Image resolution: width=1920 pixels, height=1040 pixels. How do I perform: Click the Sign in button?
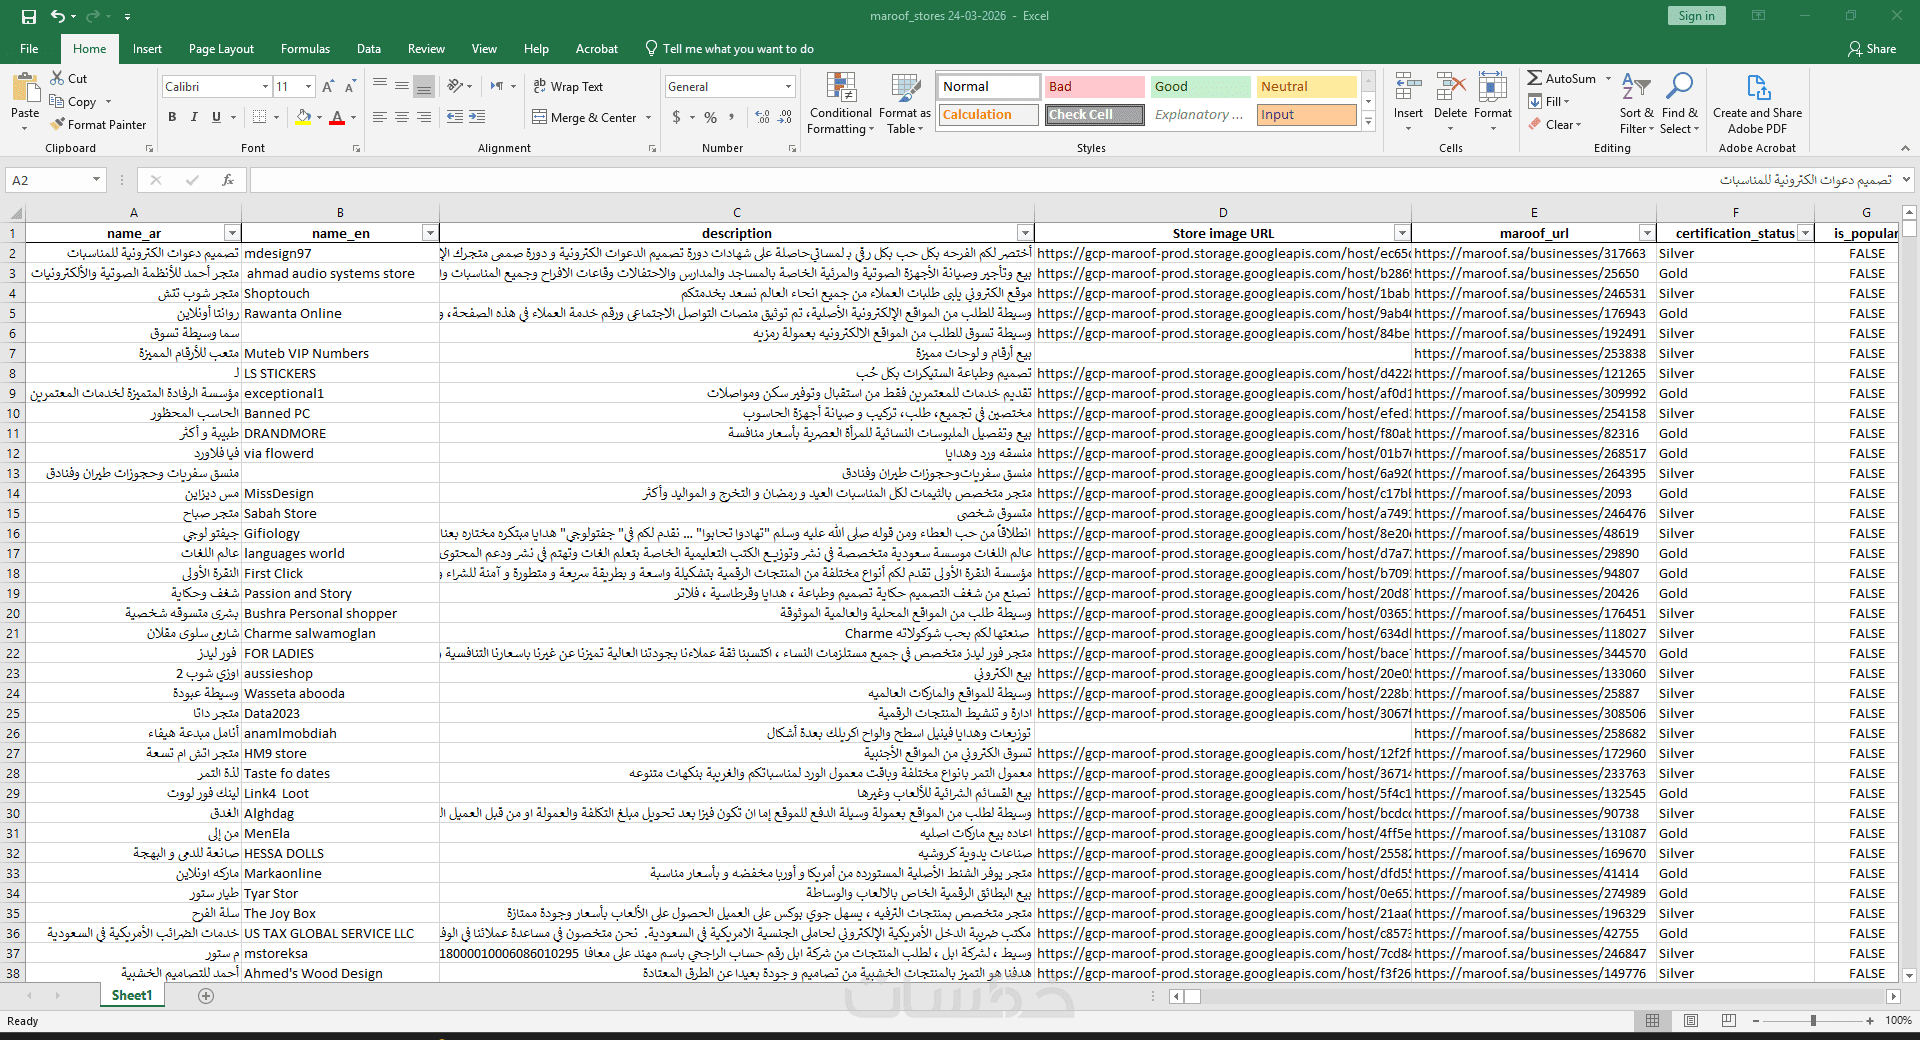[x=1696, y=16]
